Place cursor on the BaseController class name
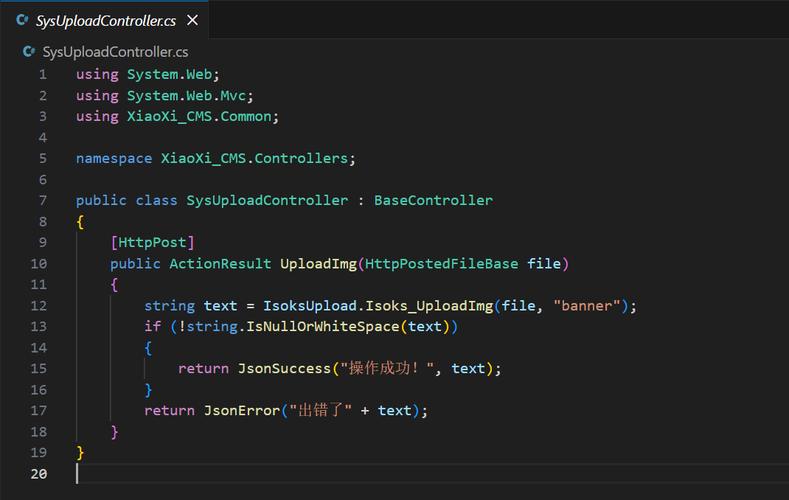Viewport: 789px width, 500px height. [x=433, y=201]
